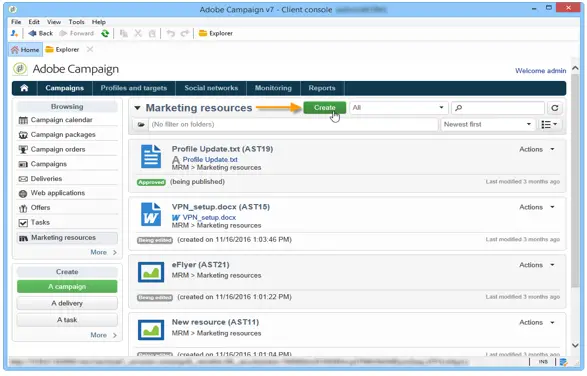Open the Edit menu
Image resolution: width=587 pixels, height=376 pixels.
[x=34, y=22]
